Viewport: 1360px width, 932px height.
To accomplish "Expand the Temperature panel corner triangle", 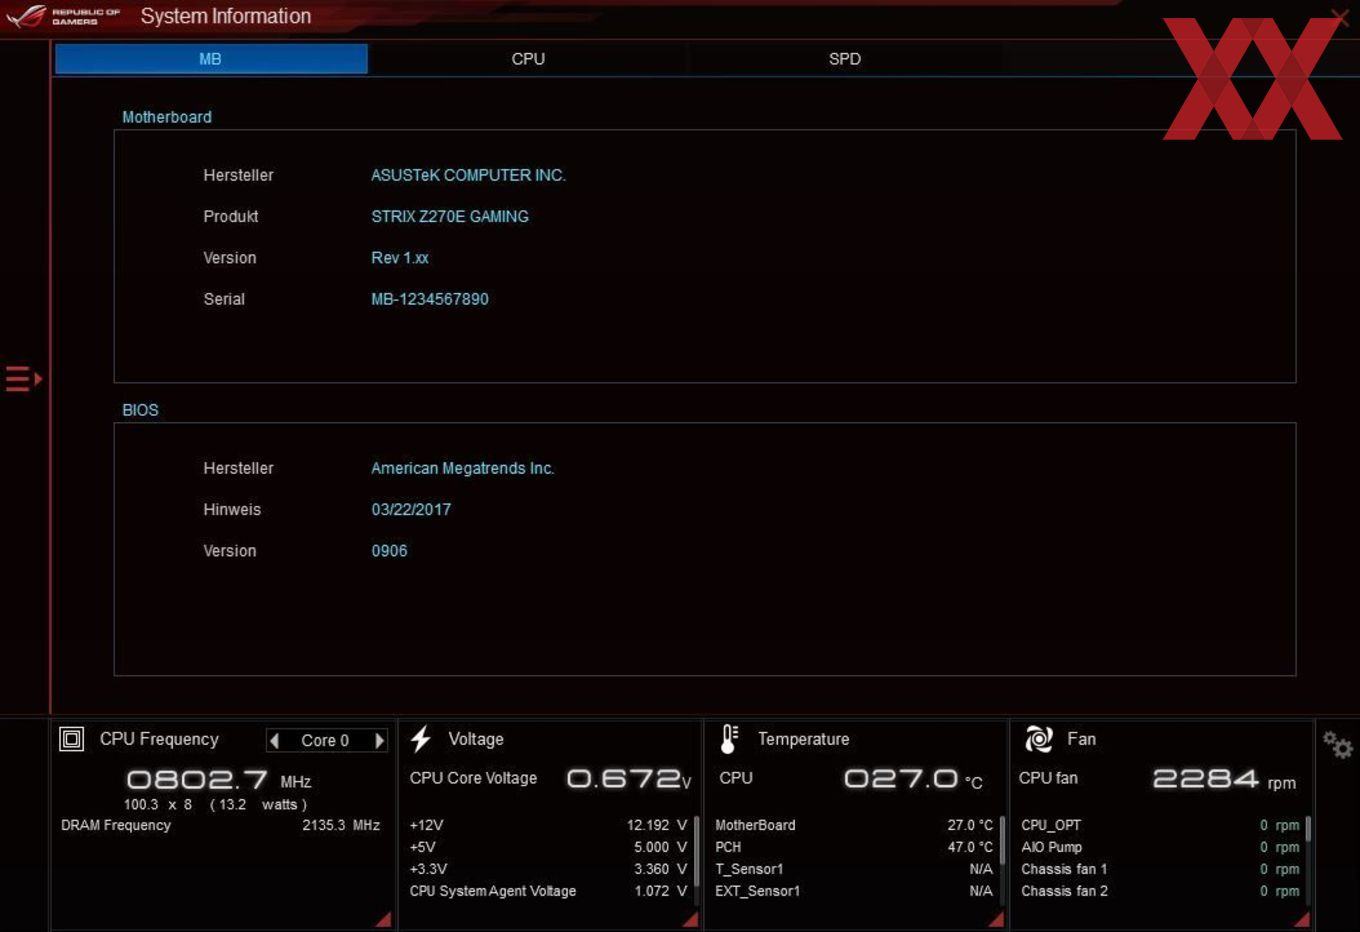I will [996, 919].
